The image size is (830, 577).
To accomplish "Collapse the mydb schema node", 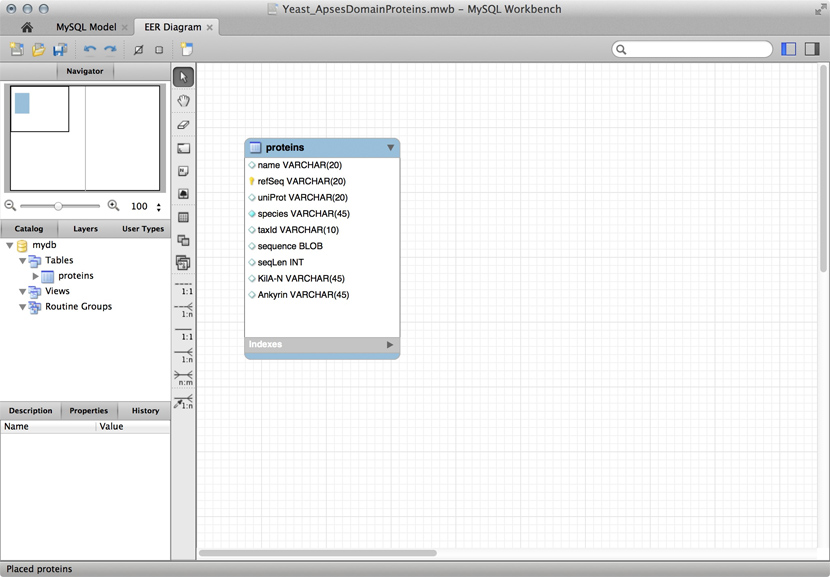I will 10,246.
